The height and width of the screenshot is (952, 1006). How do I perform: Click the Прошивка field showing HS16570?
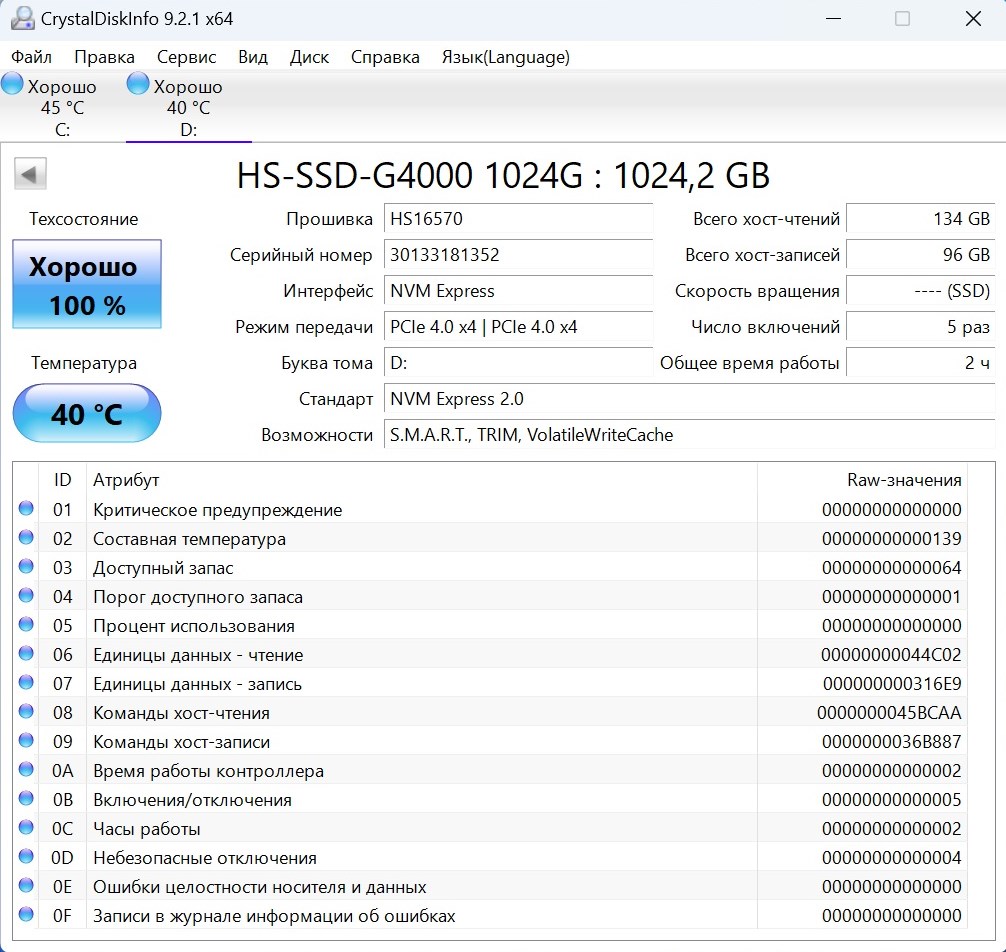pyautogui.click(x=518, y=219)
